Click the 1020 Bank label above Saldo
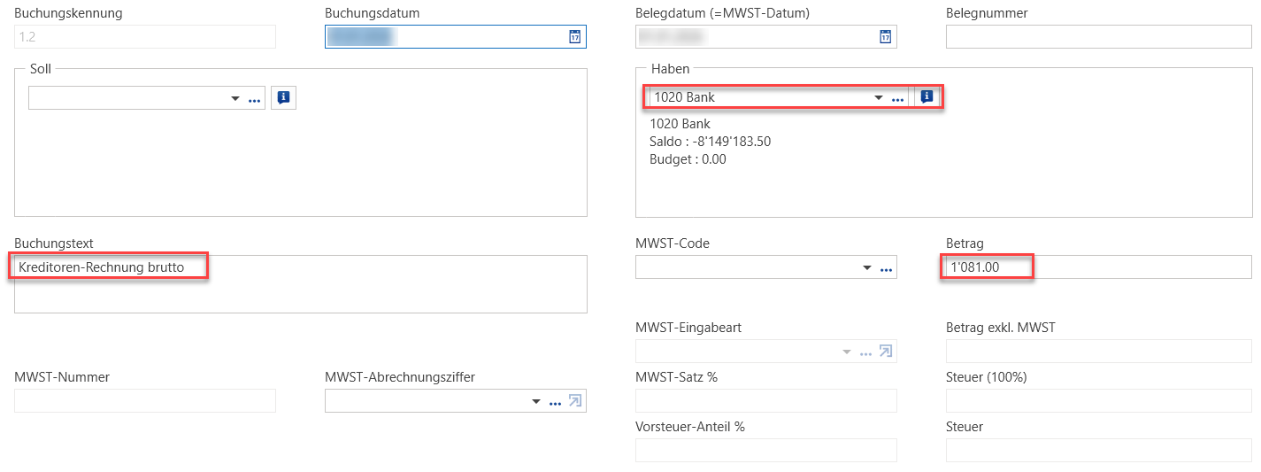The height and width of the screenshot is (472, 1261). click(680, 124)
